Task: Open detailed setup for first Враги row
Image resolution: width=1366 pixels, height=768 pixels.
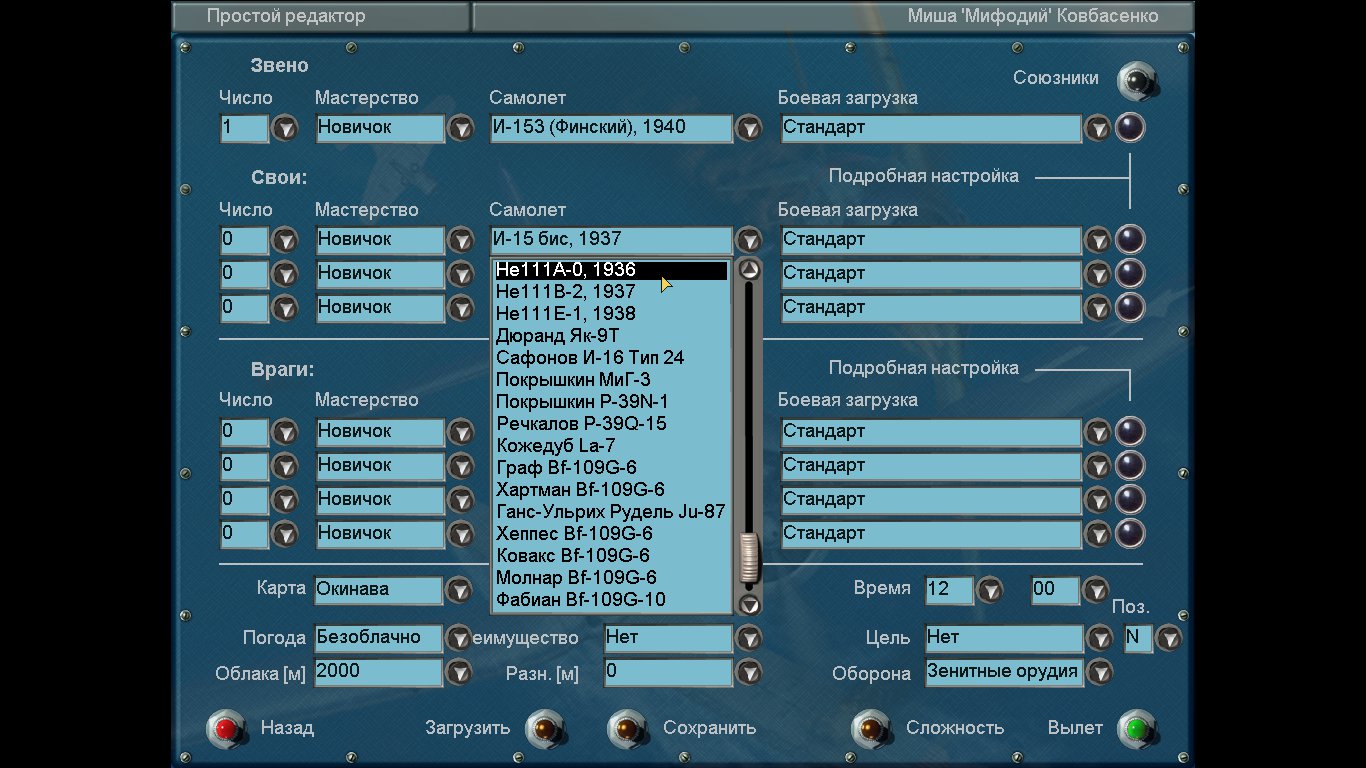Action: pos(1130,432)
